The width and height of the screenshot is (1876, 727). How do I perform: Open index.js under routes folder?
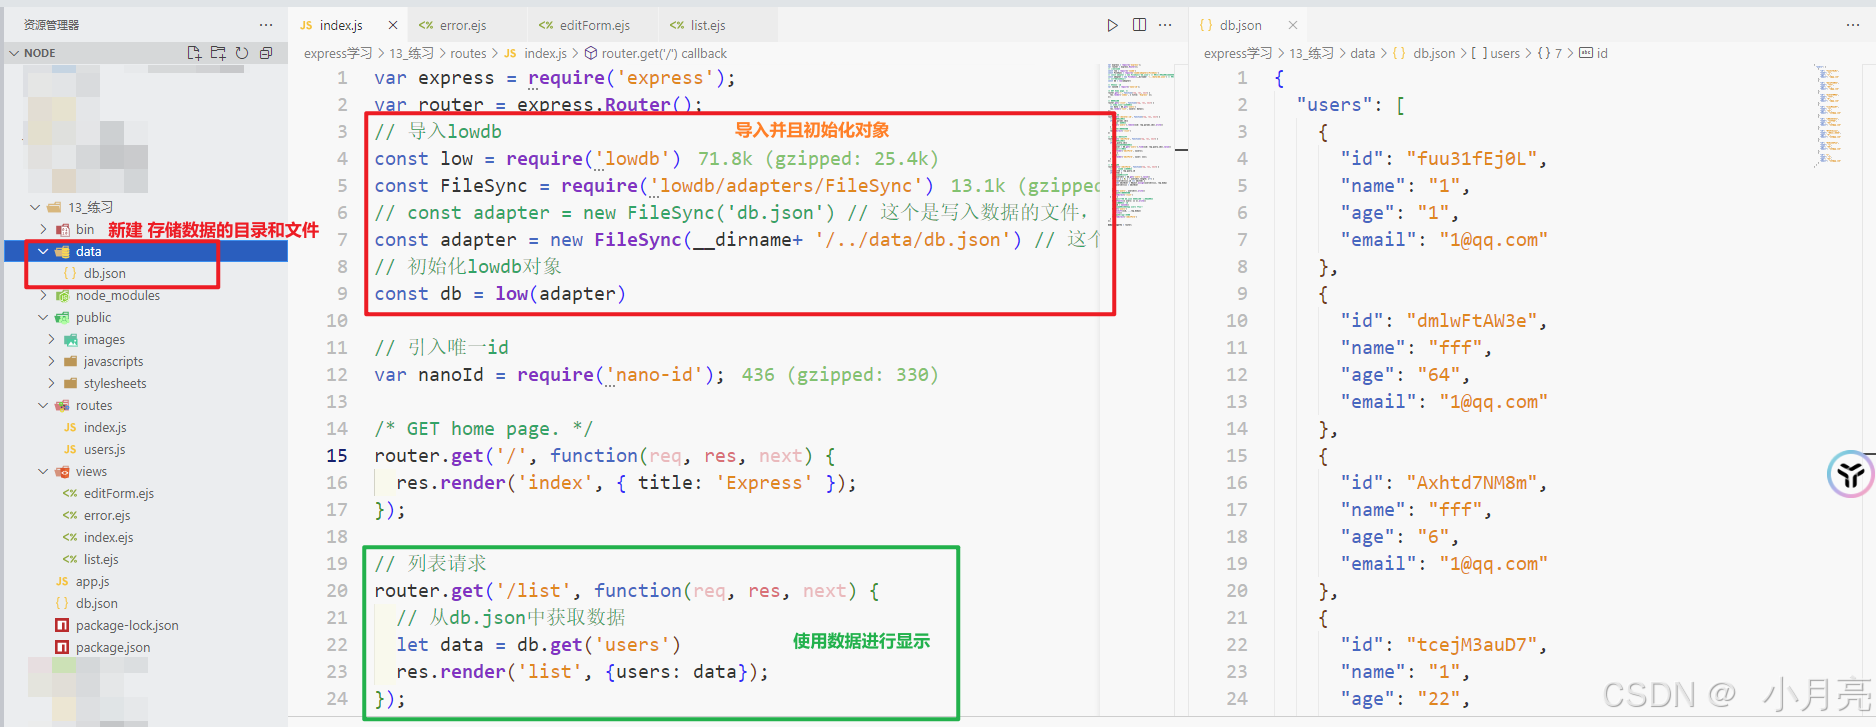click(x=105, y=427)
